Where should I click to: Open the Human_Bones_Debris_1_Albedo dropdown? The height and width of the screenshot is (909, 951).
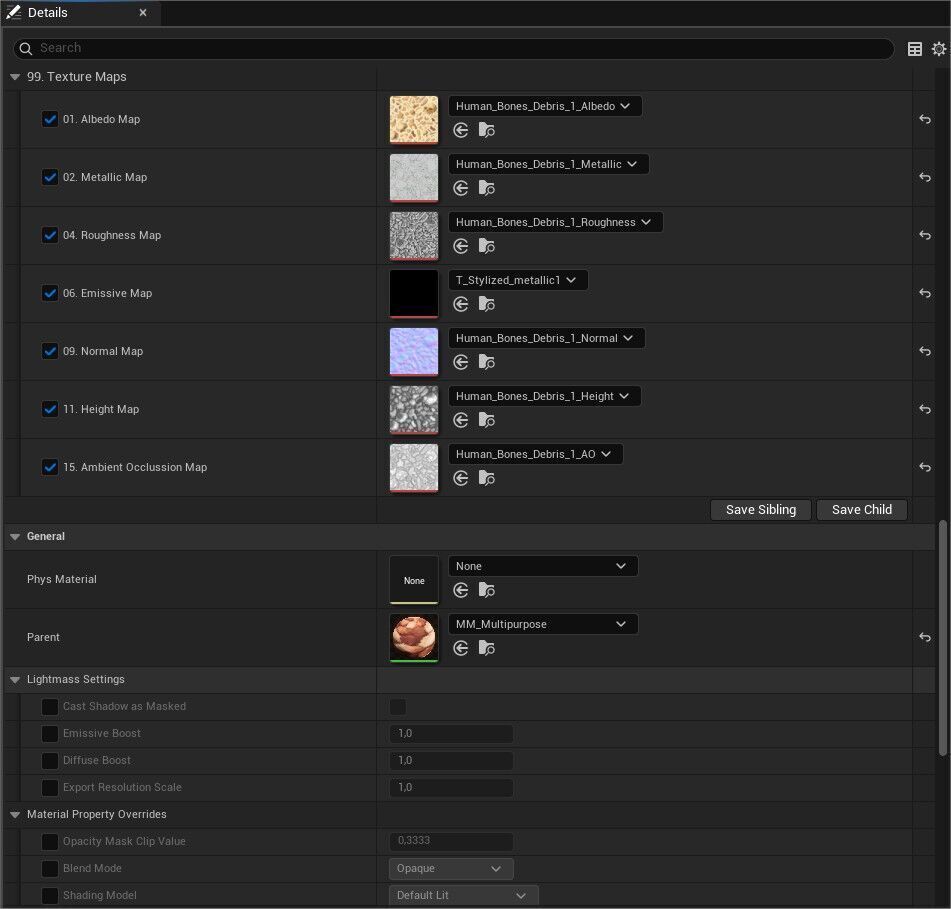point(545,106)
